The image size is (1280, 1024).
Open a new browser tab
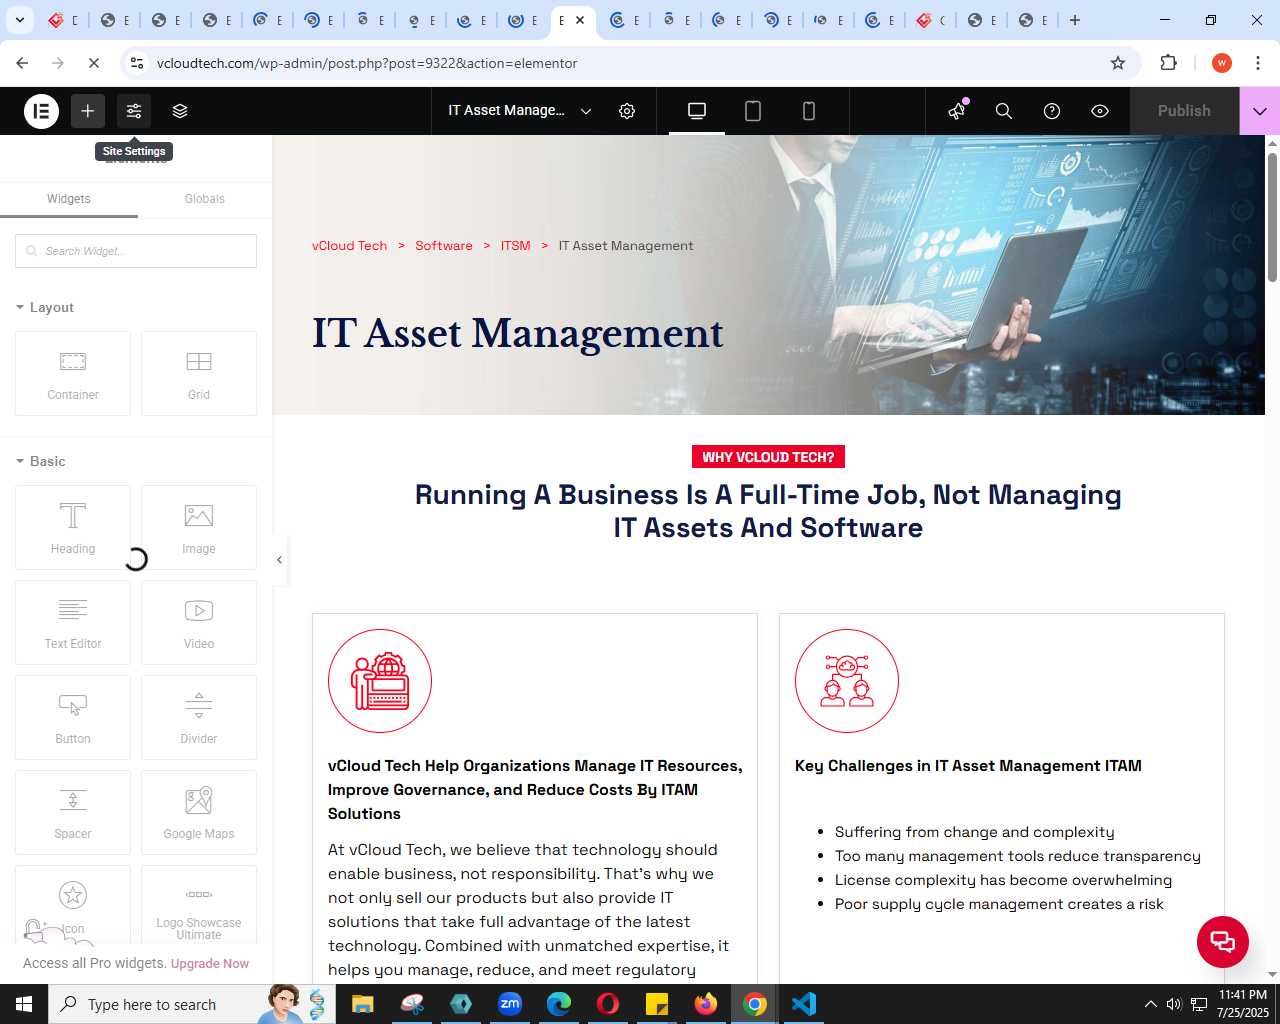click(x=1075, y=20)
